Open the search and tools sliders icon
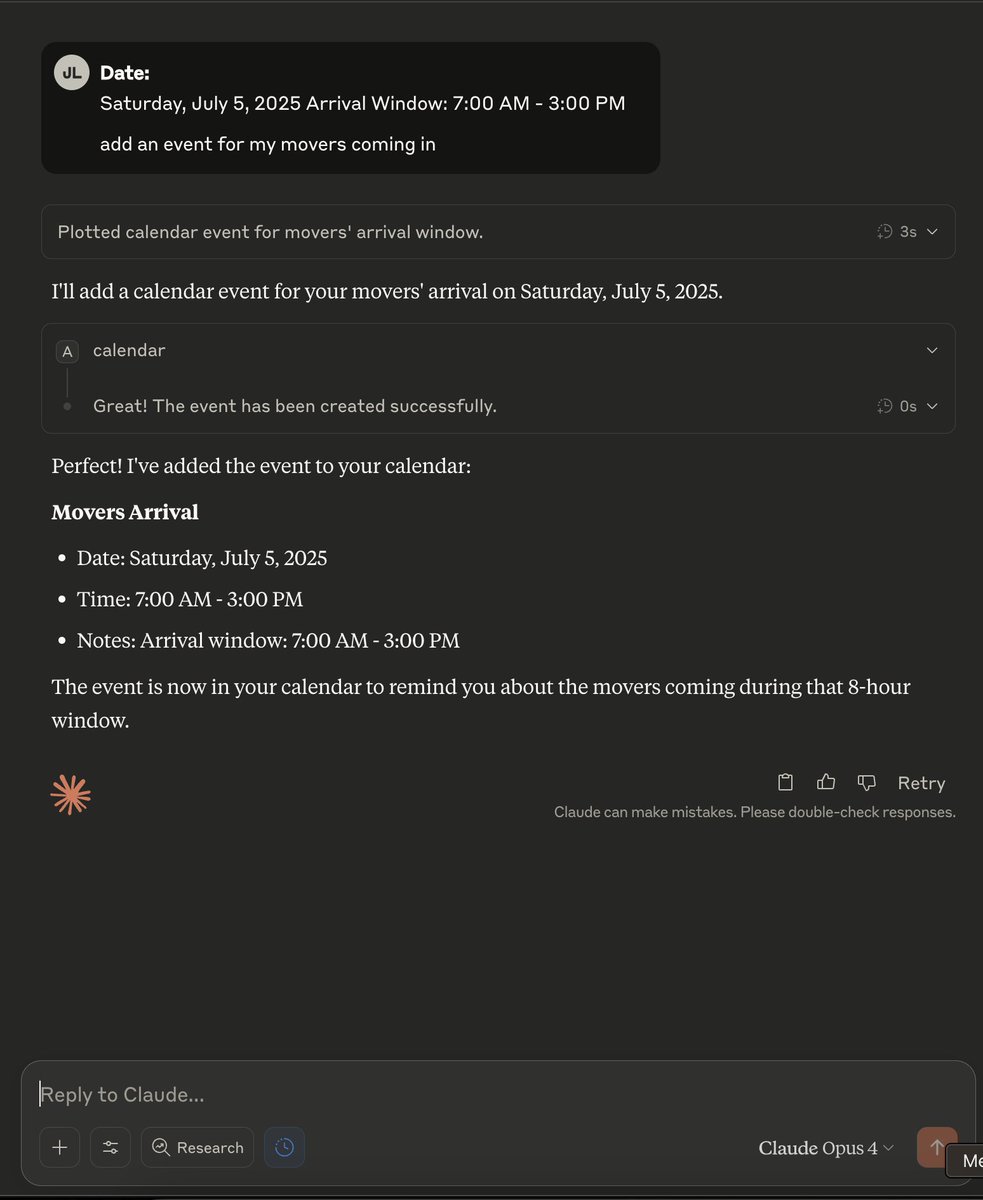 [110, 1147]
